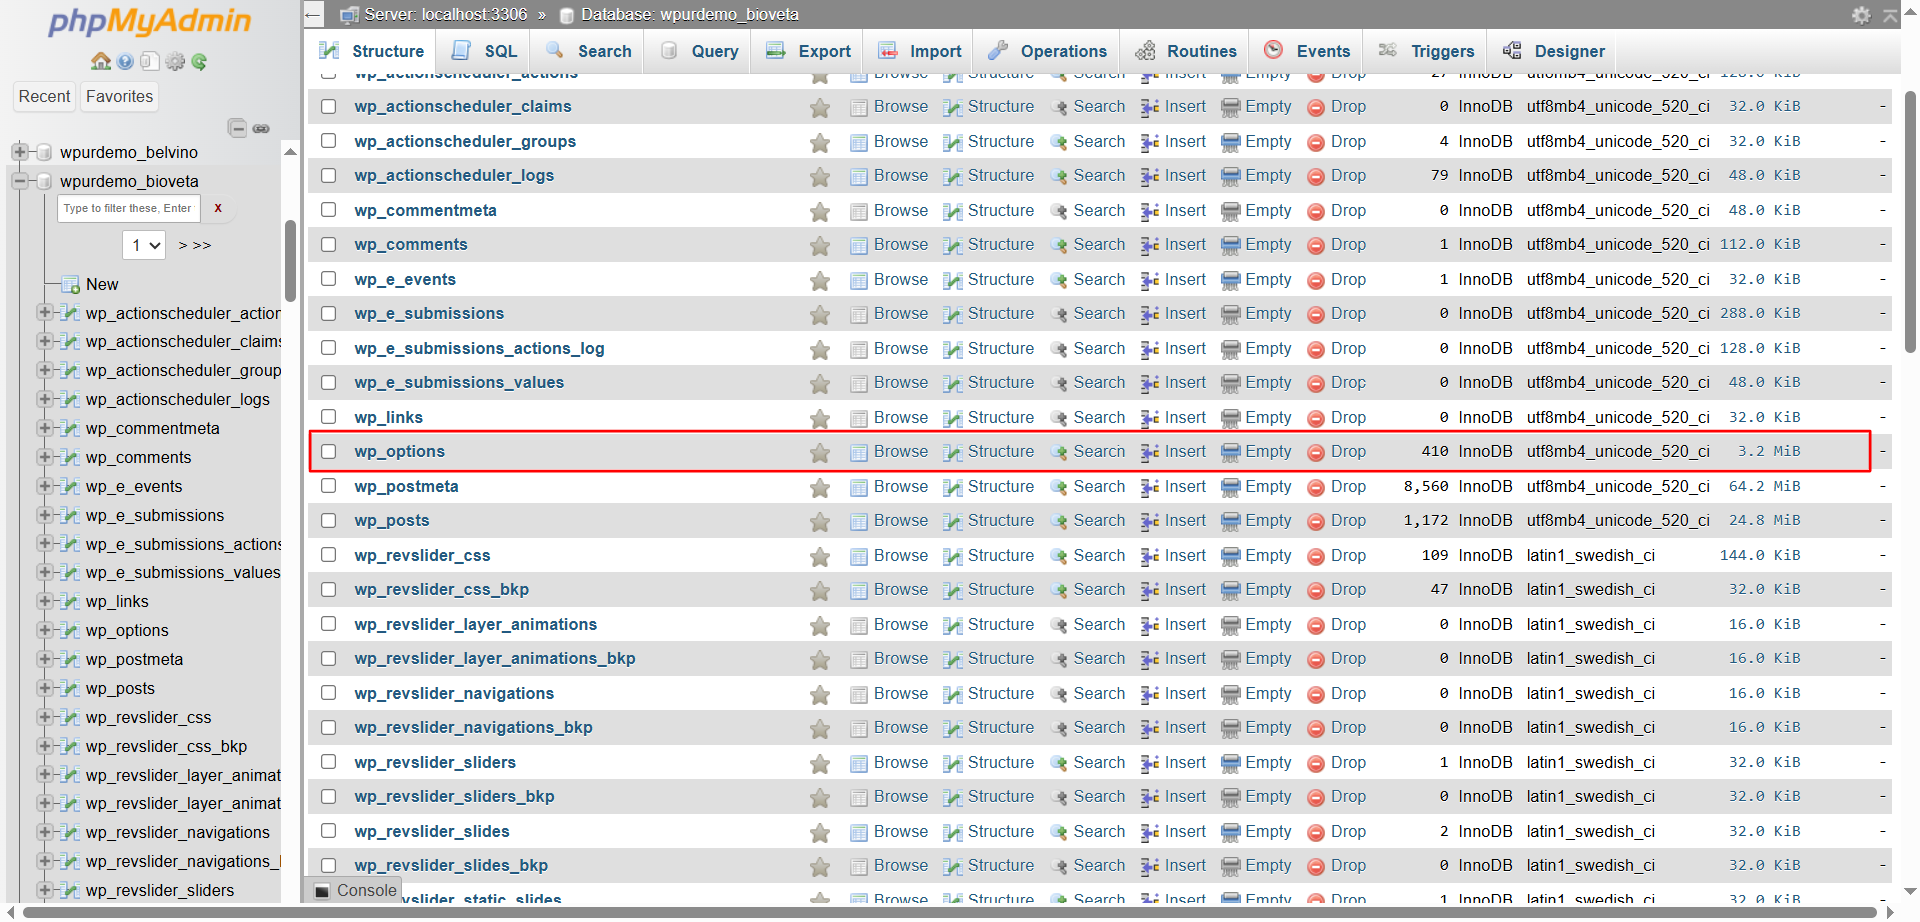The image size is (1920, 922).
Task: Check the wp_revslider_css_bkp checkbox
Action: pyautogui.click(x=328, y=590)
